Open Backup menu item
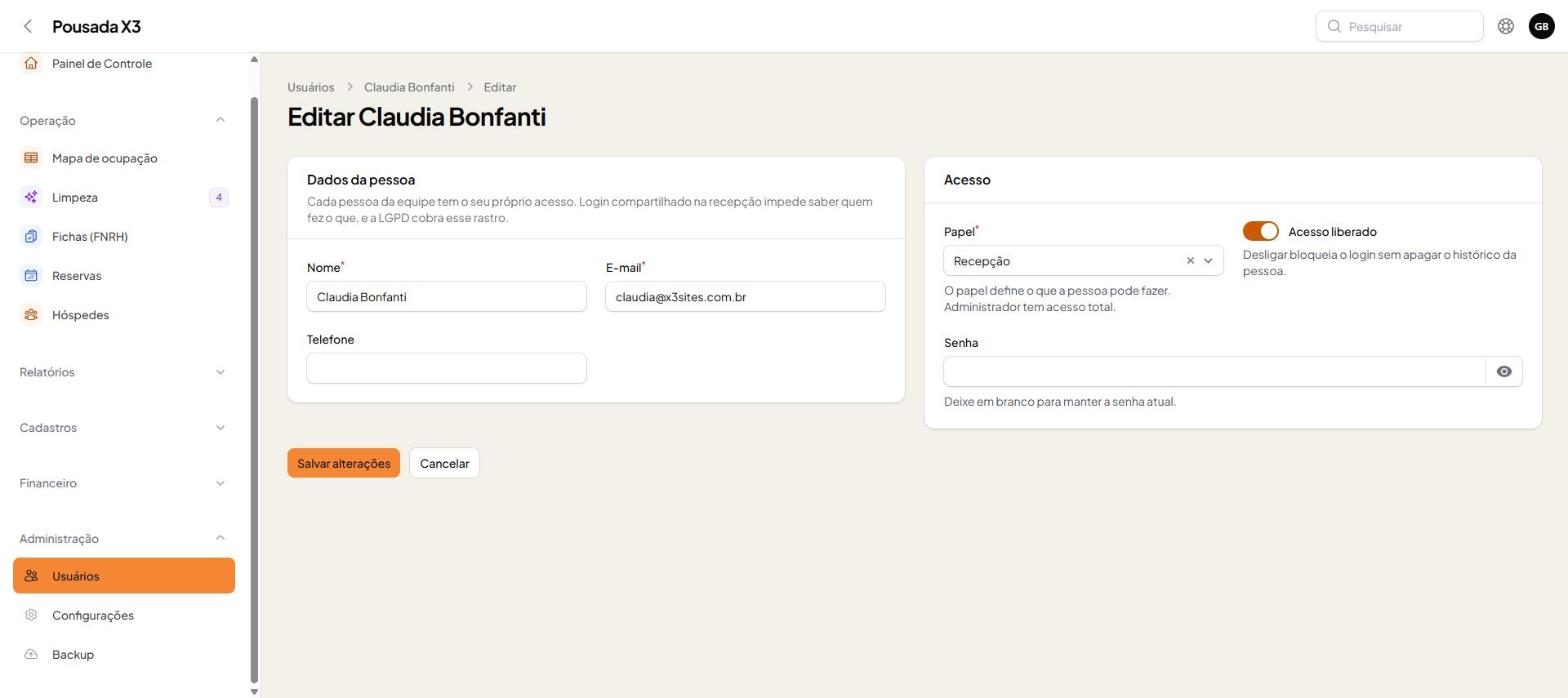The image size is (1568, 698). click(124, 654)
